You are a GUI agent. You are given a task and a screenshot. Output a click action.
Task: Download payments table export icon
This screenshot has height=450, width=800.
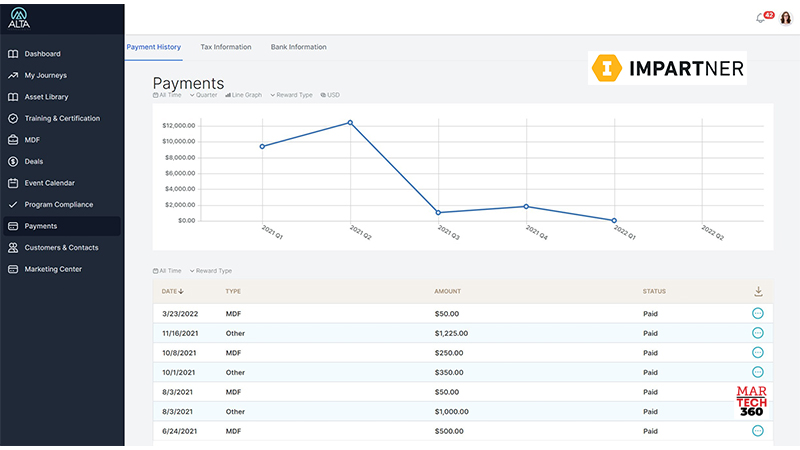[758, 291]
